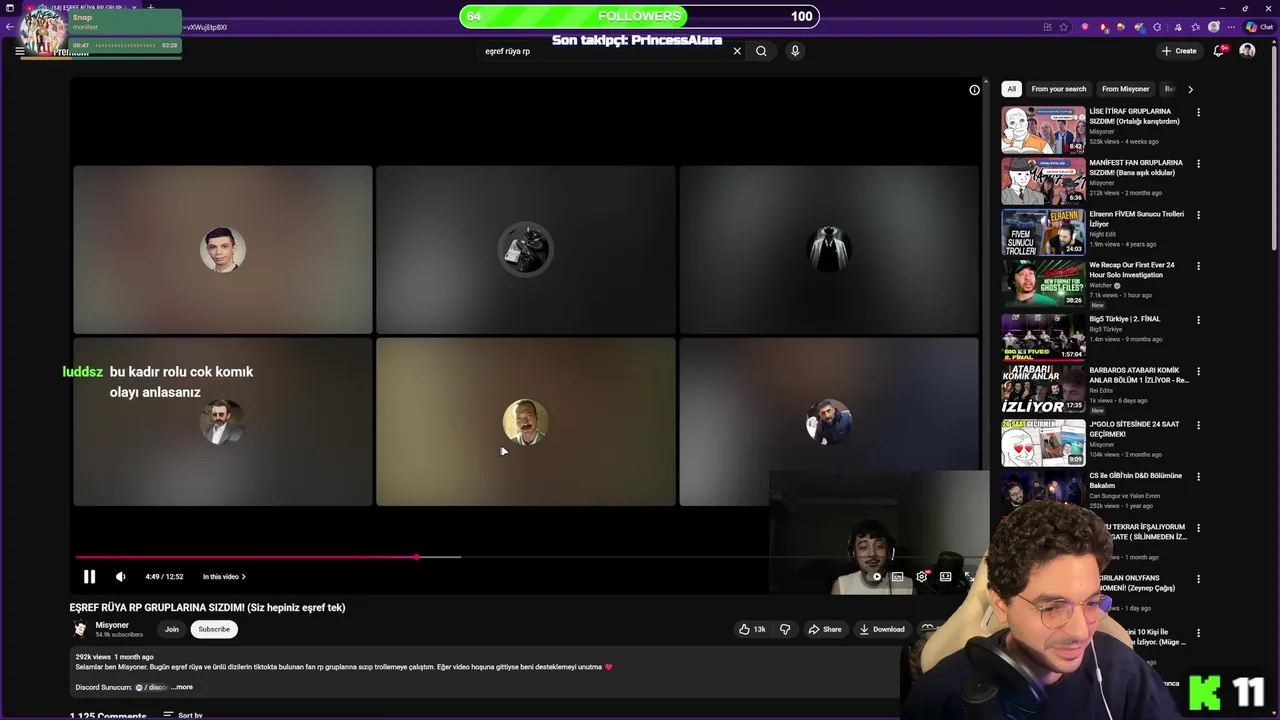The image size is (1280, 720).
Task: Open options for the 'We Recap Our First Ever' video
Action: [x=1198, y=266]
